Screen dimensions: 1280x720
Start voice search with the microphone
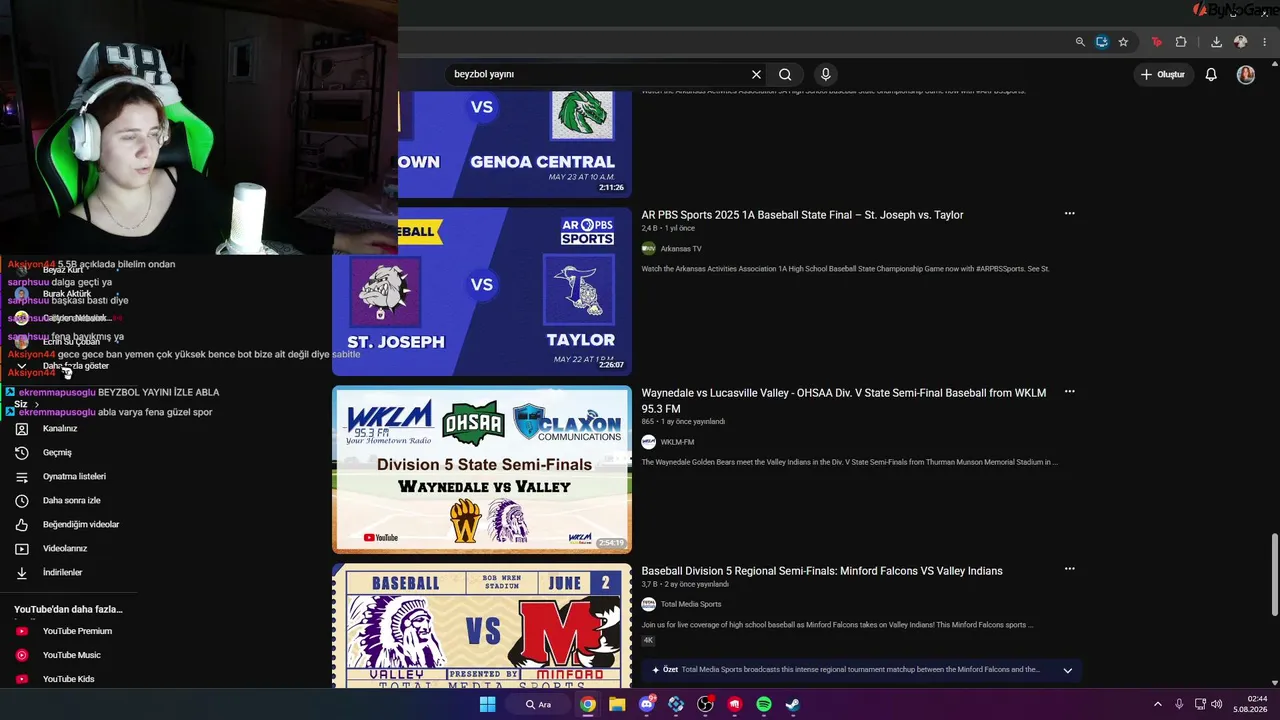tap(825, 74)
